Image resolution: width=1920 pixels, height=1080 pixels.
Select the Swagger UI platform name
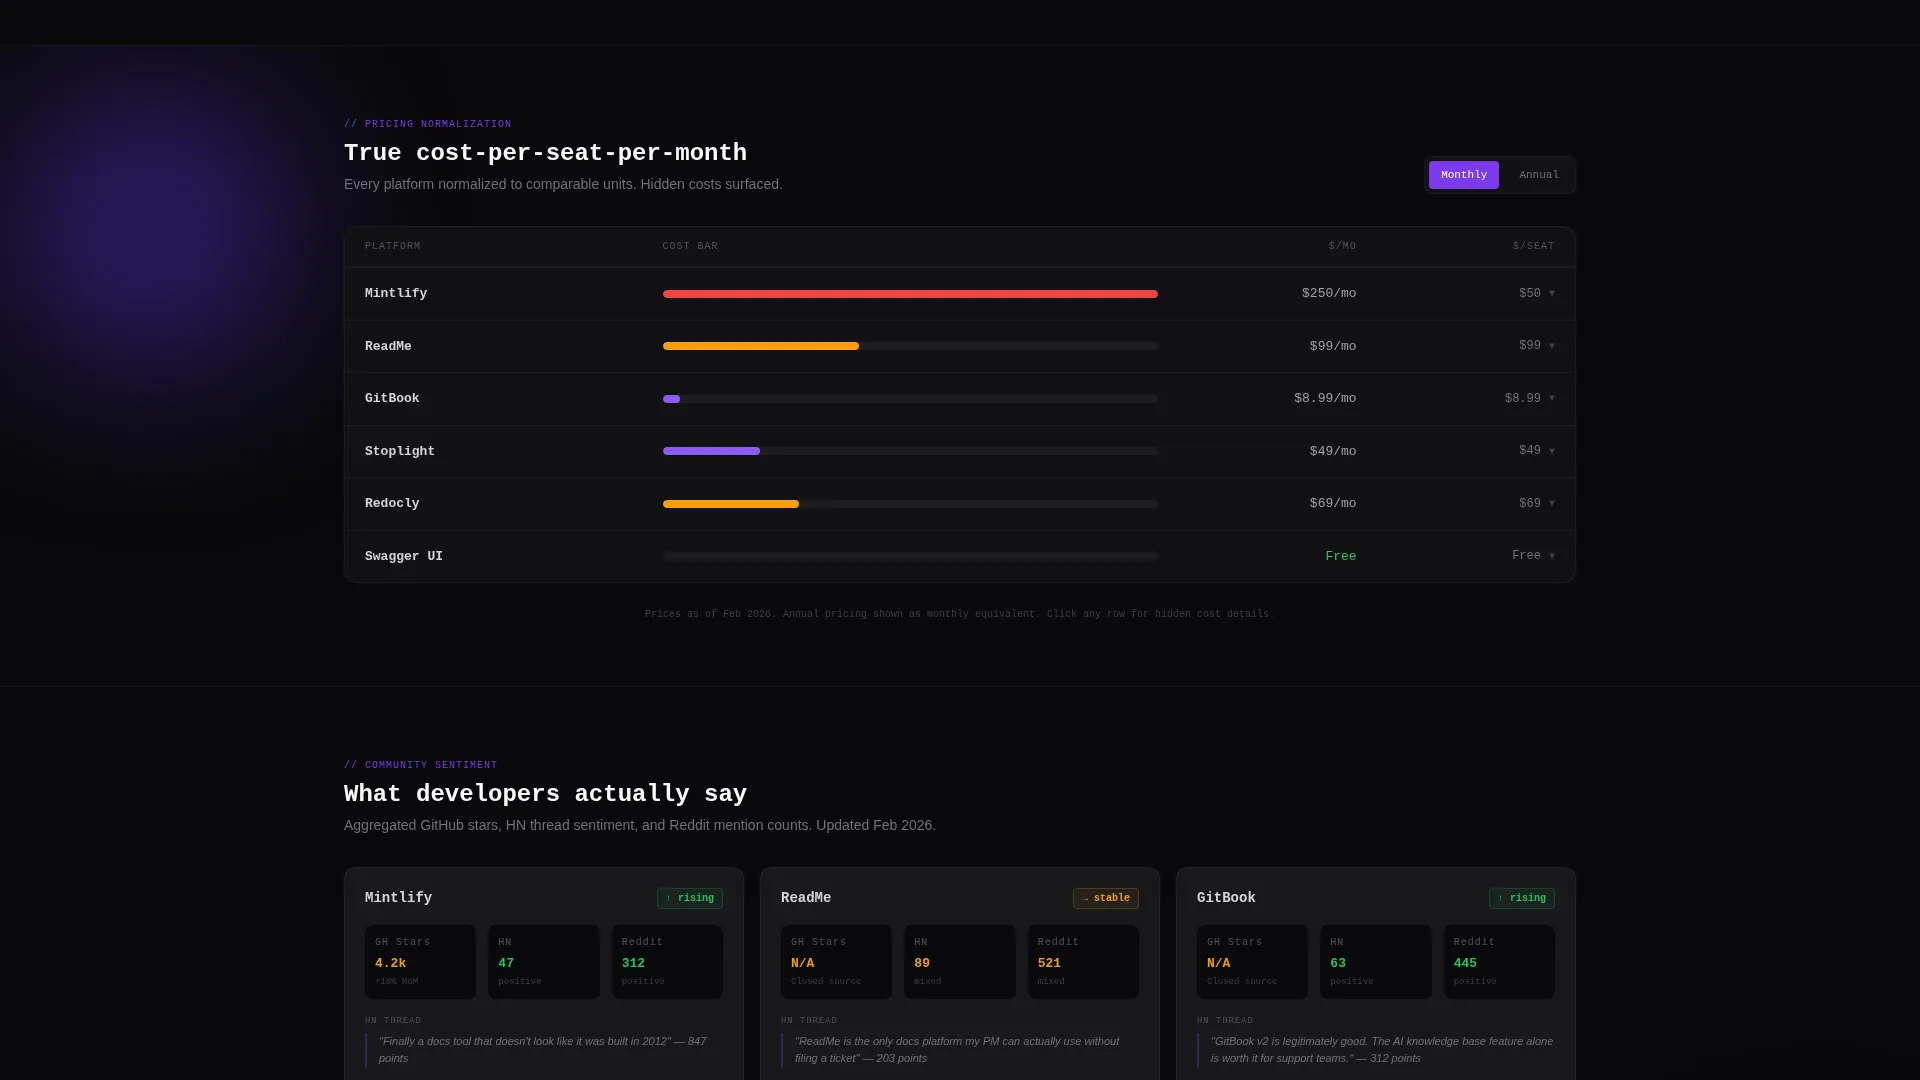(x=404, y=556)
